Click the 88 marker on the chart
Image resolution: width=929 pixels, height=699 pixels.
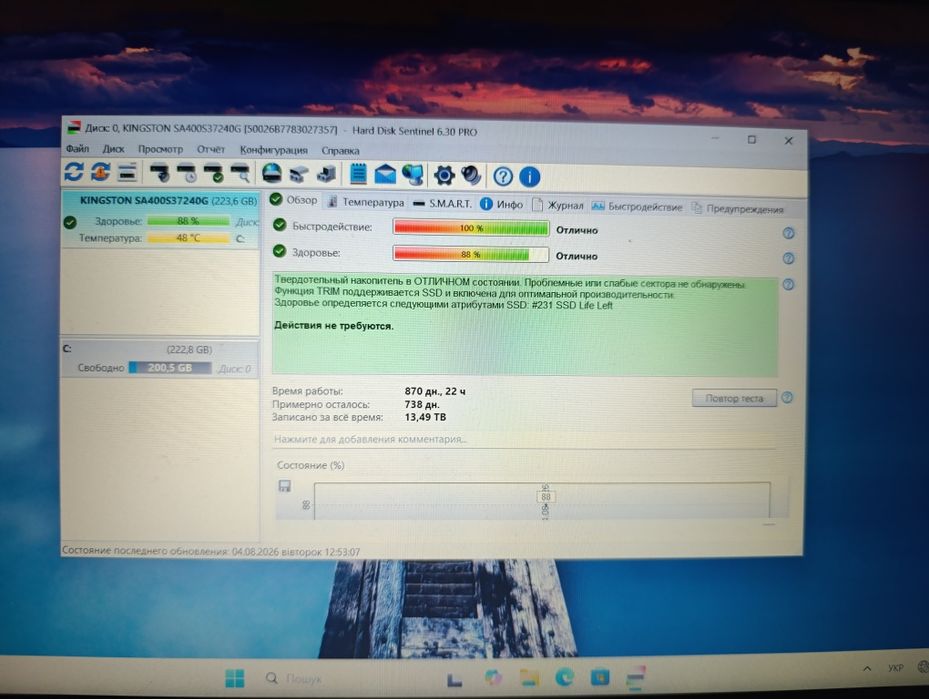pyautogui.click(x=546, y=497)
